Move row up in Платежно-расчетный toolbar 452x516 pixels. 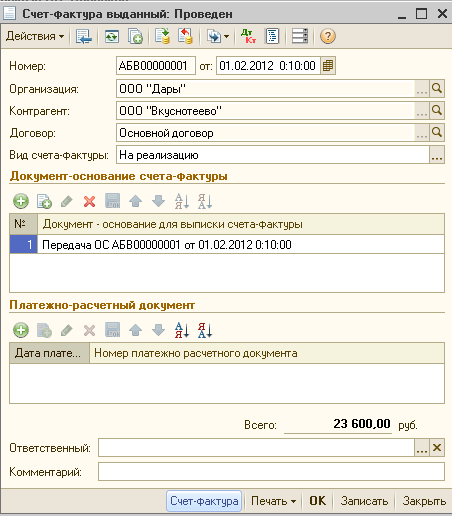[x=136, y=330]
